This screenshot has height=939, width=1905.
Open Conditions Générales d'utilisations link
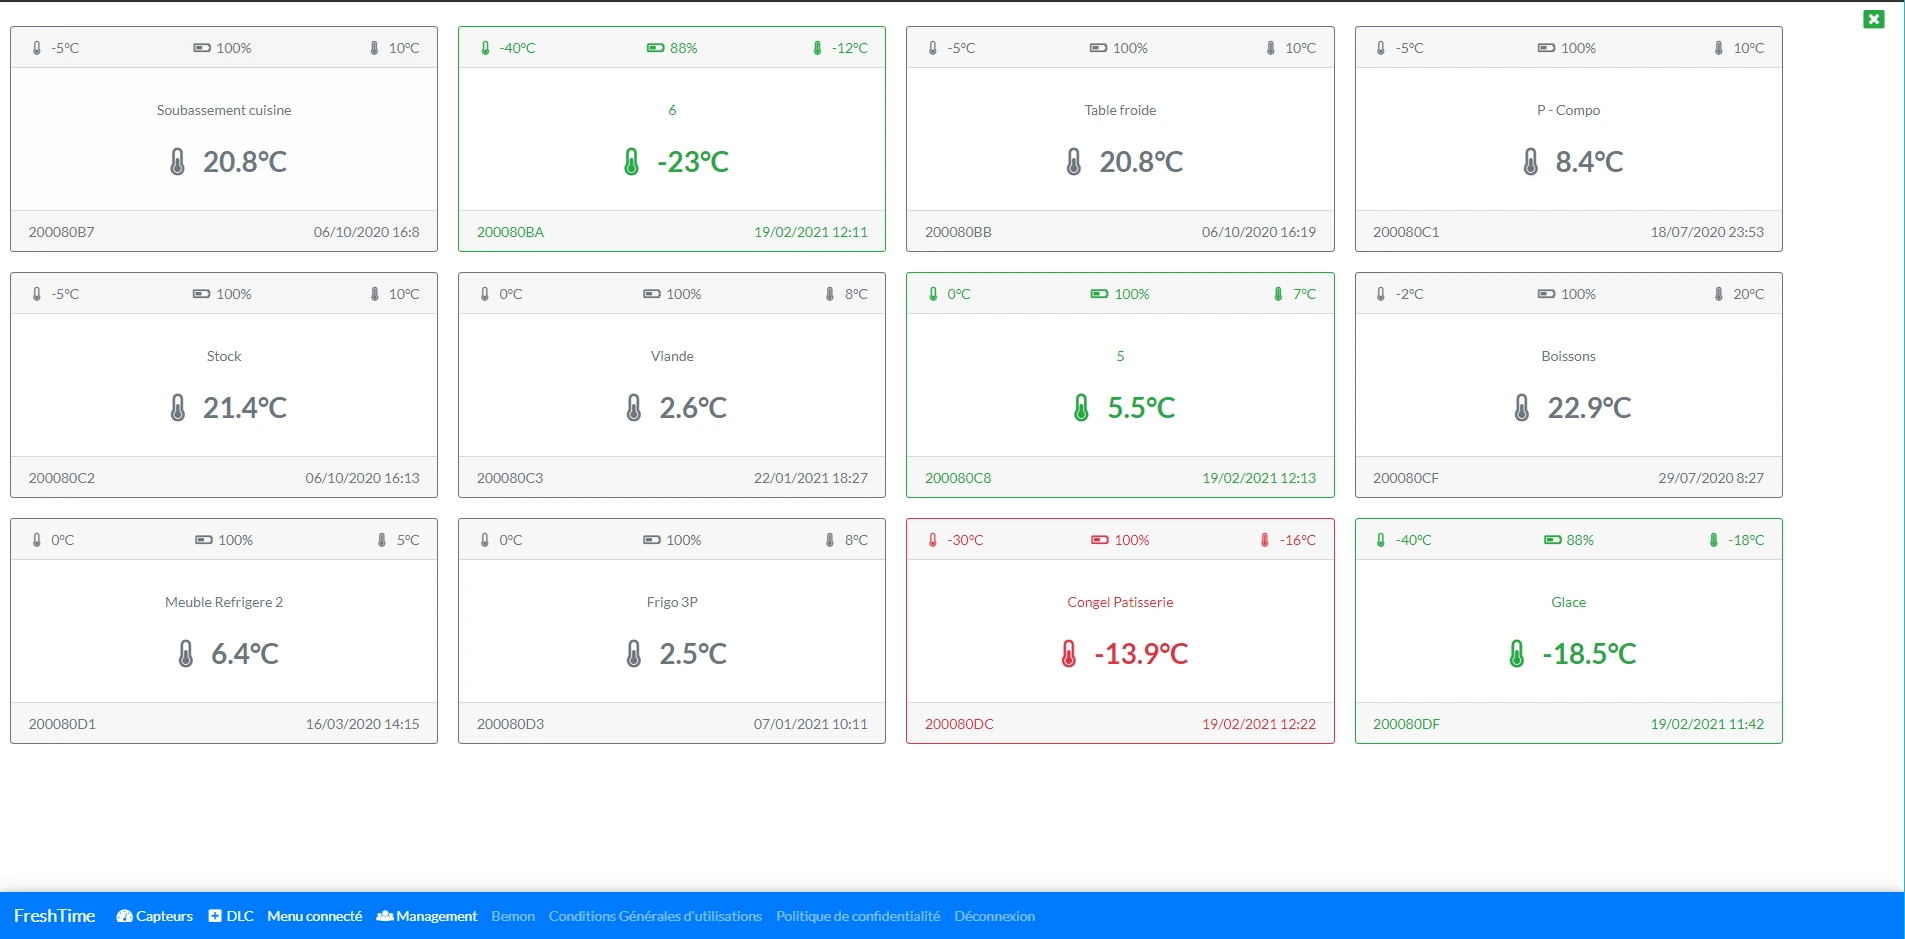[x=655, y=916]
